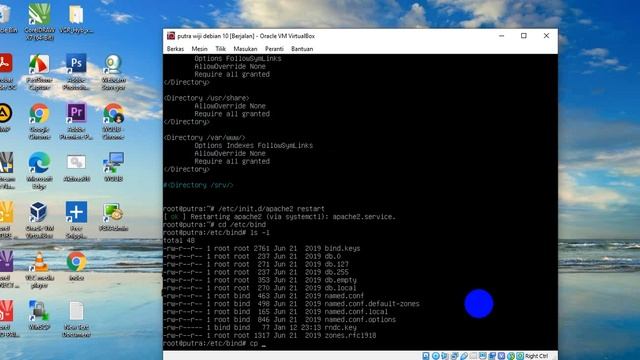Screen dimensions: 640x360
Task: Select the WinSCP desktop shortcut
Action: [x=39, y=315]
